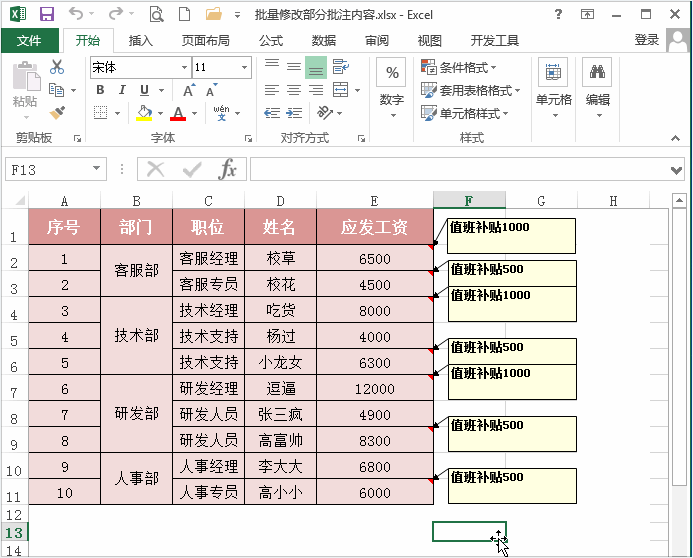Switch to the 插入 tab
The height and width of the screenshot is (558, 693).
coord(141,41)
